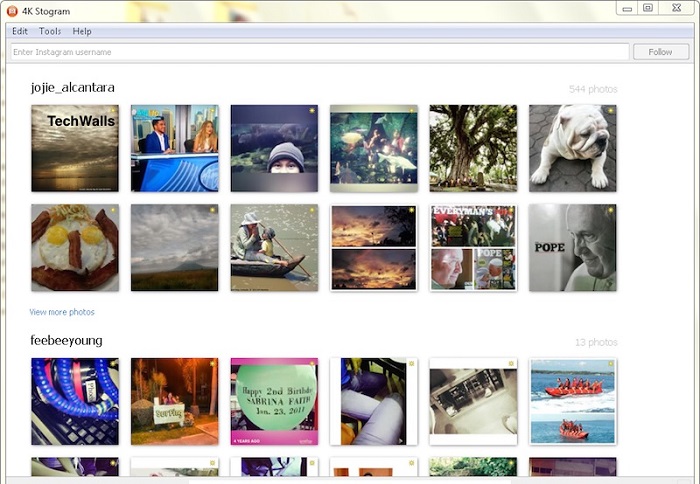
Task: Open the white bulldog photo
Action: pos(573,148)
